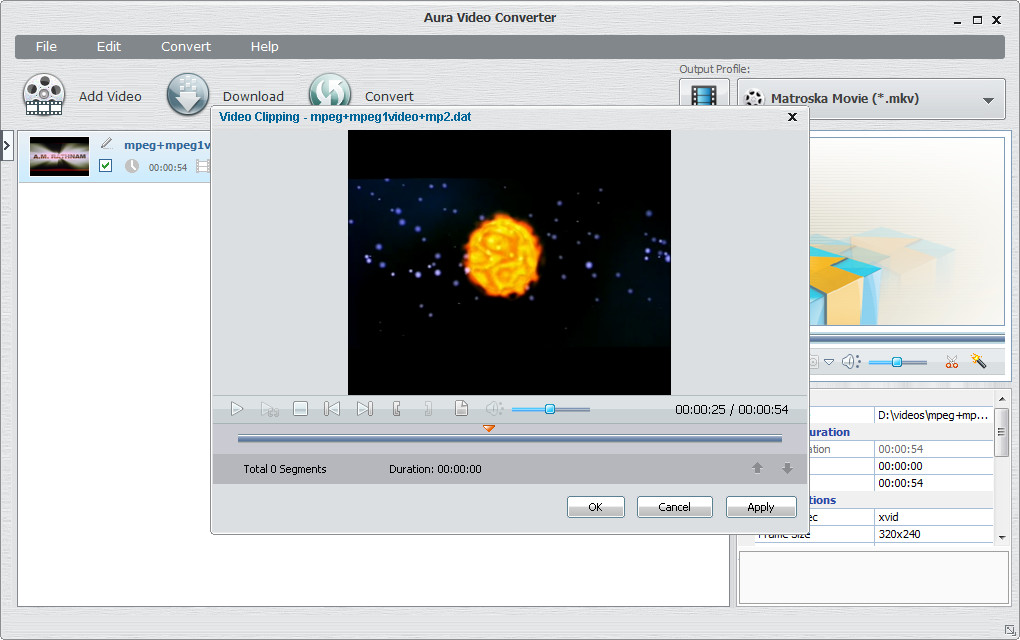Click the new segment page icon

pos(461,409)
